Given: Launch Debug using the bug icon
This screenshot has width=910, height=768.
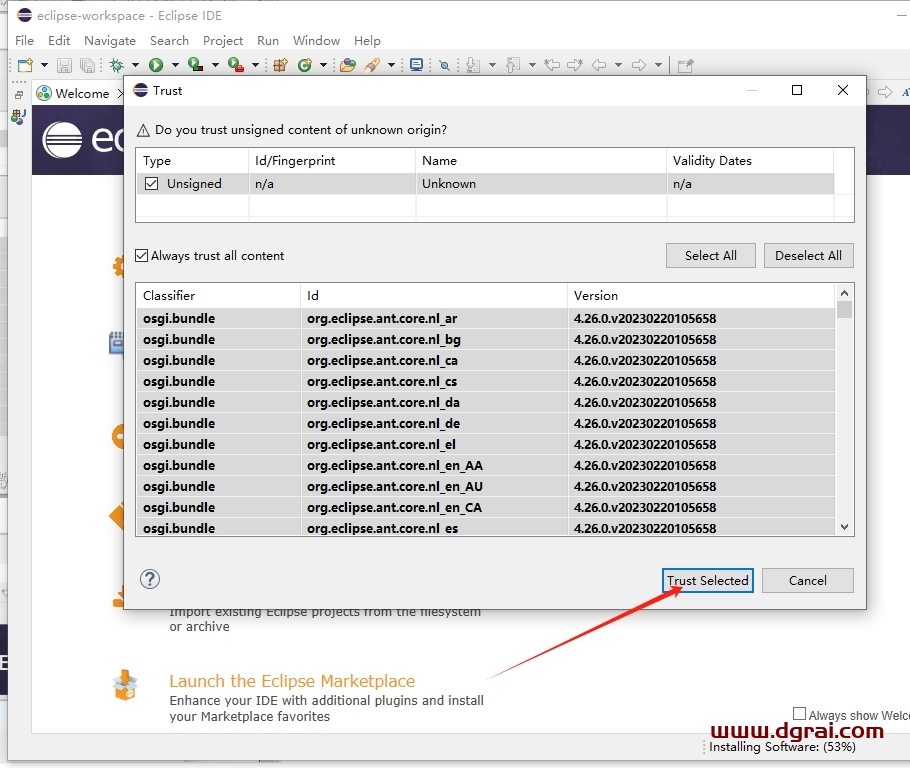Looking at the screenshot, I should click(x=117, y=65).
